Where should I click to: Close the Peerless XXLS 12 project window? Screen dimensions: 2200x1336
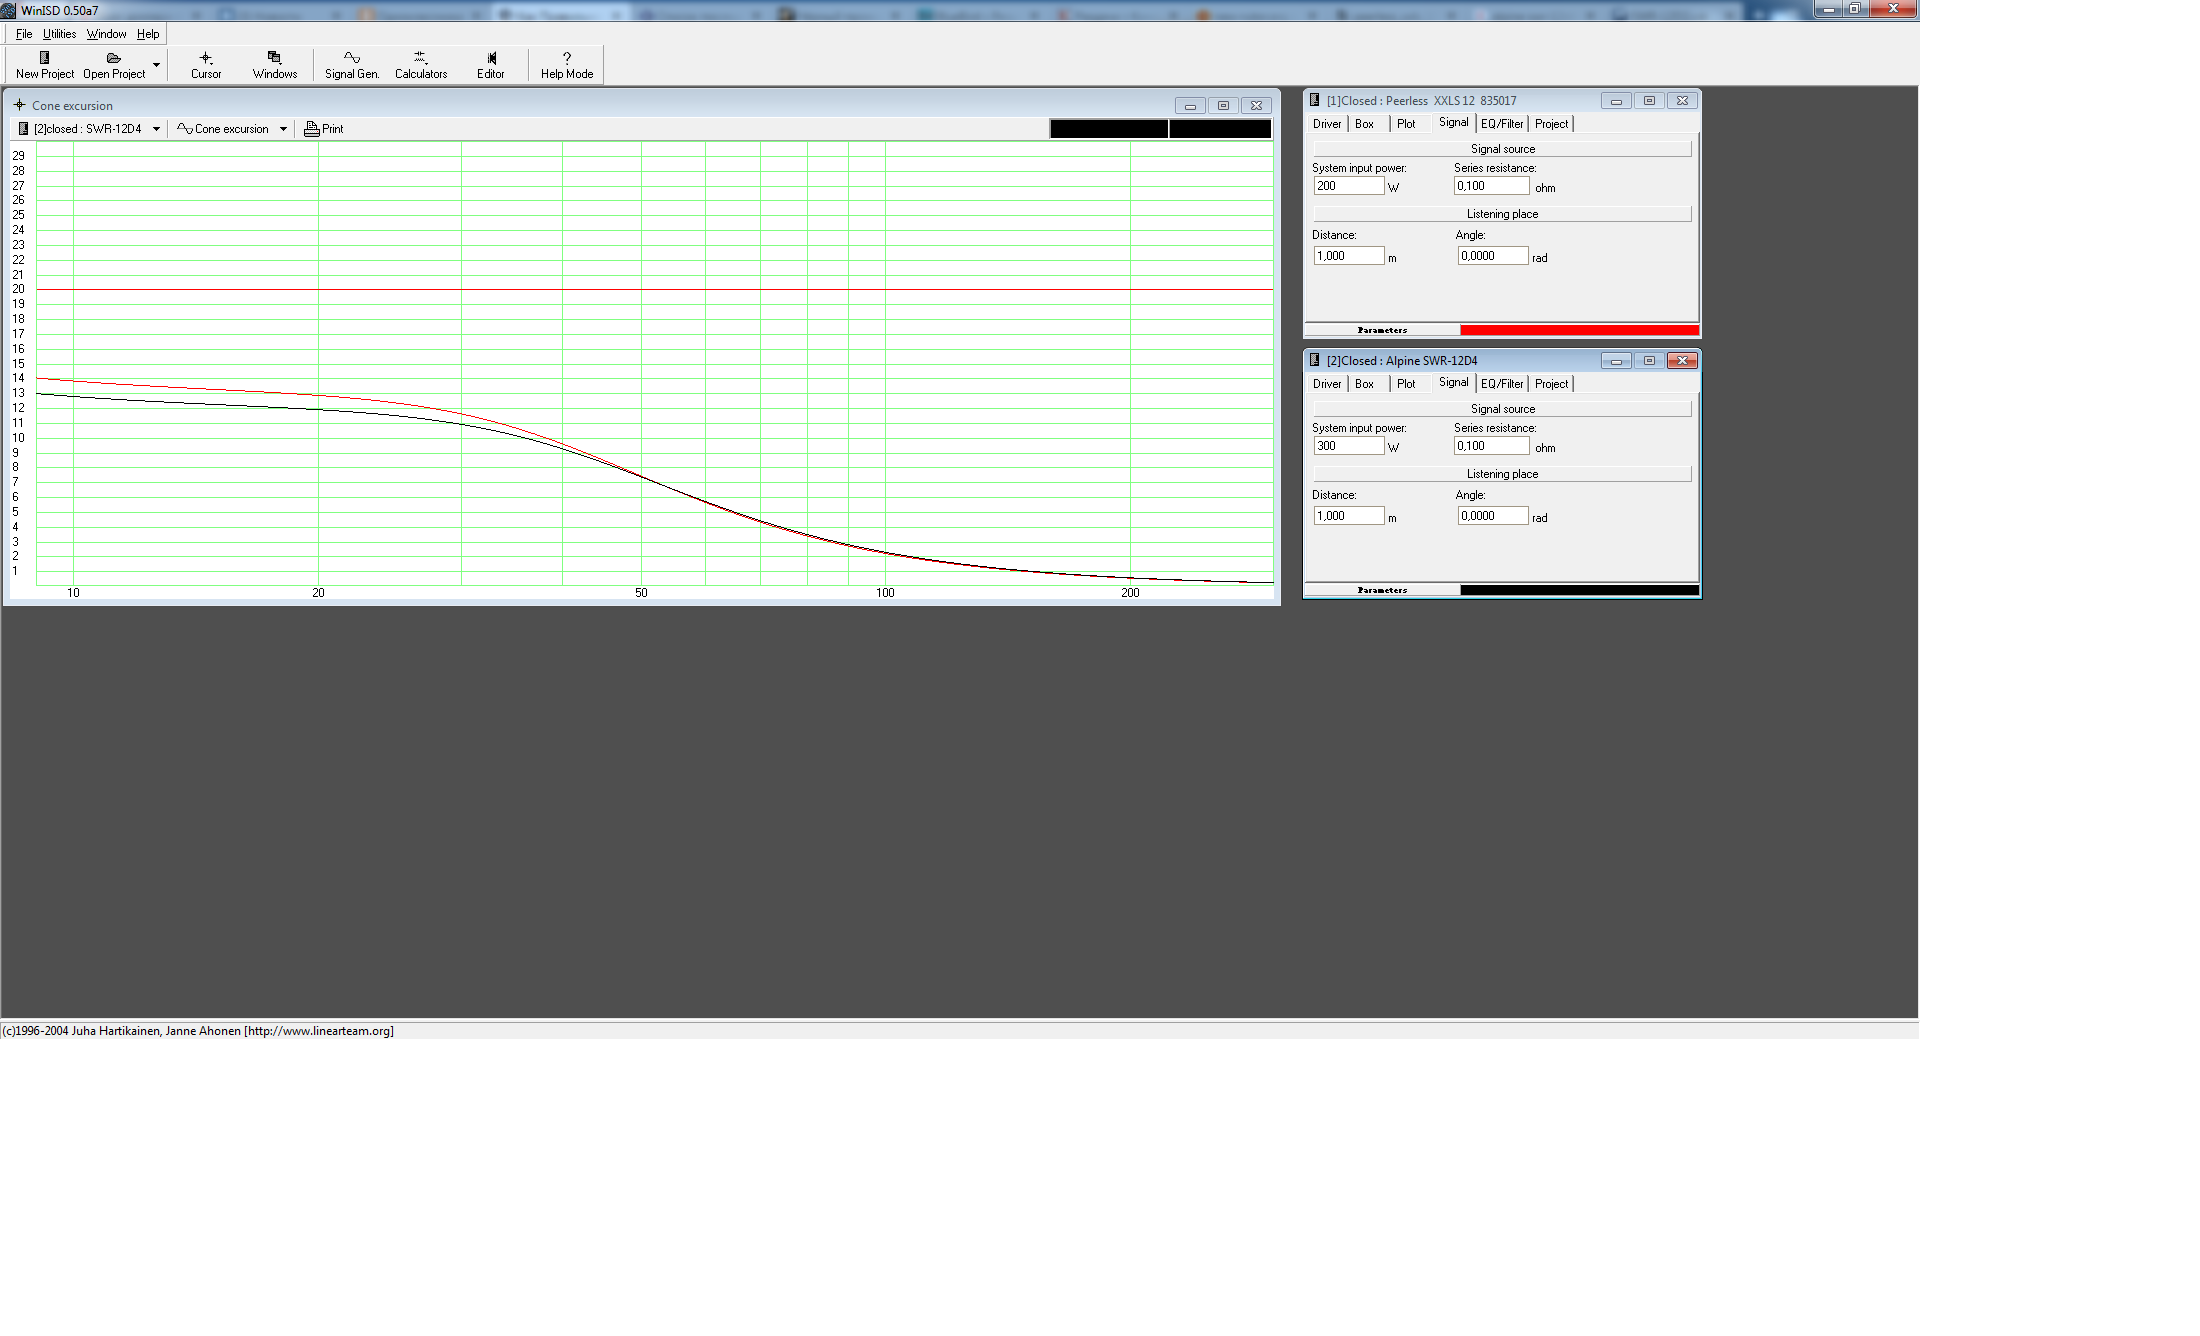[x=1683, y=101]
